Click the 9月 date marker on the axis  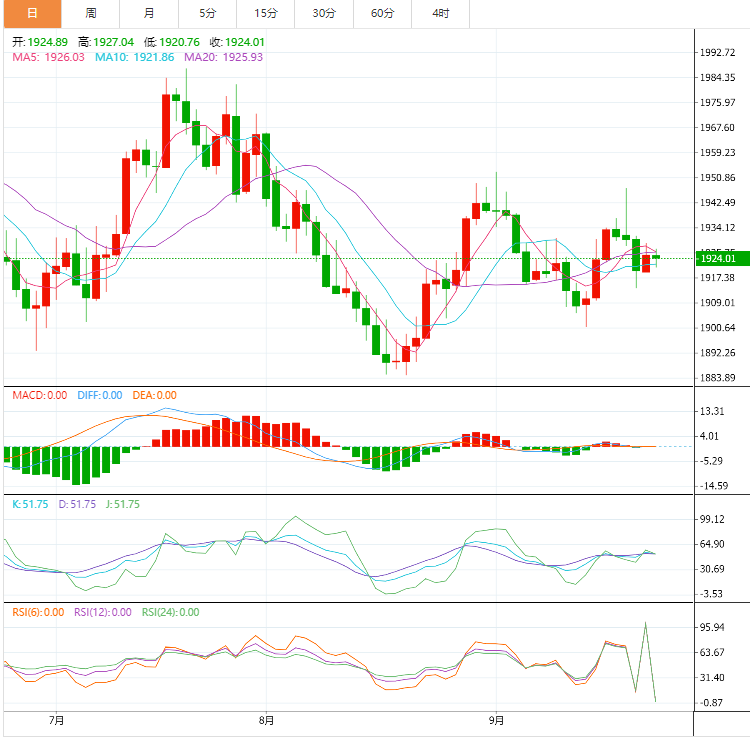(497, 719)
